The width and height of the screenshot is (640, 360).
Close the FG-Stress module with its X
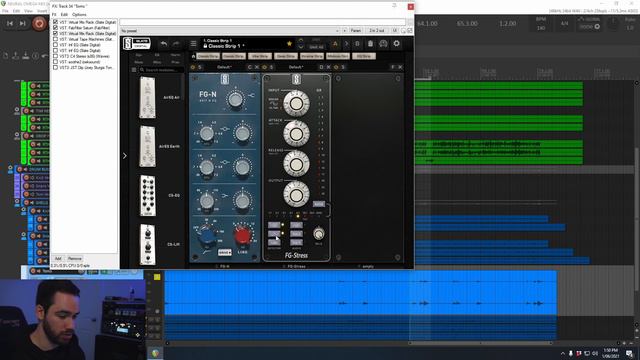coord(328,67)
